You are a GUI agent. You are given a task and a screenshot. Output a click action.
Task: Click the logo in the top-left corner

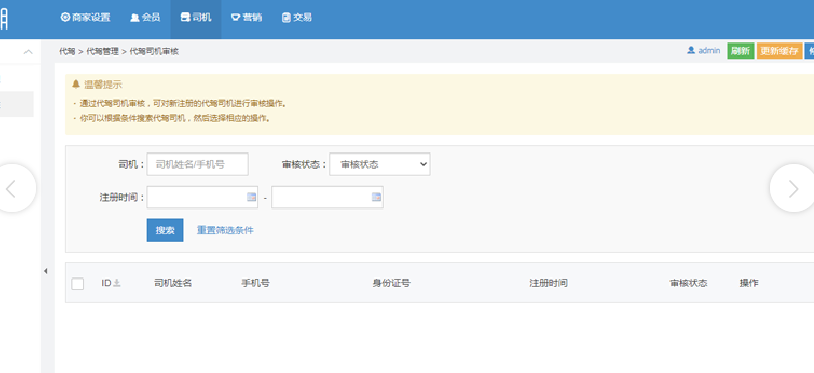coord(4,18)
